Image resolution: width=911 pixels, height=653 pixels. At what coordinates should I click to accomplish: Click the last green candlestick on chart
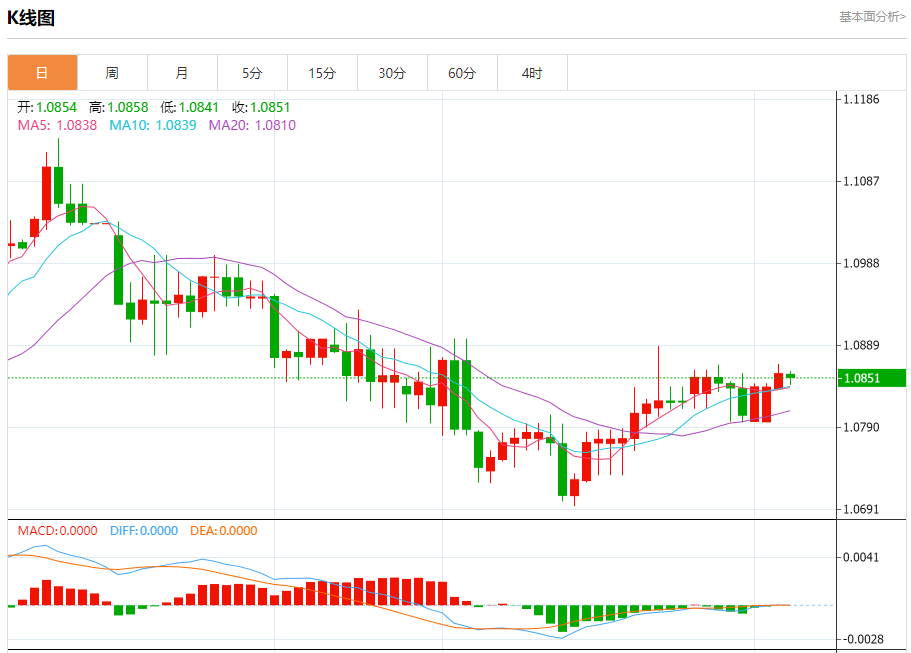click(x=790, y=377)
